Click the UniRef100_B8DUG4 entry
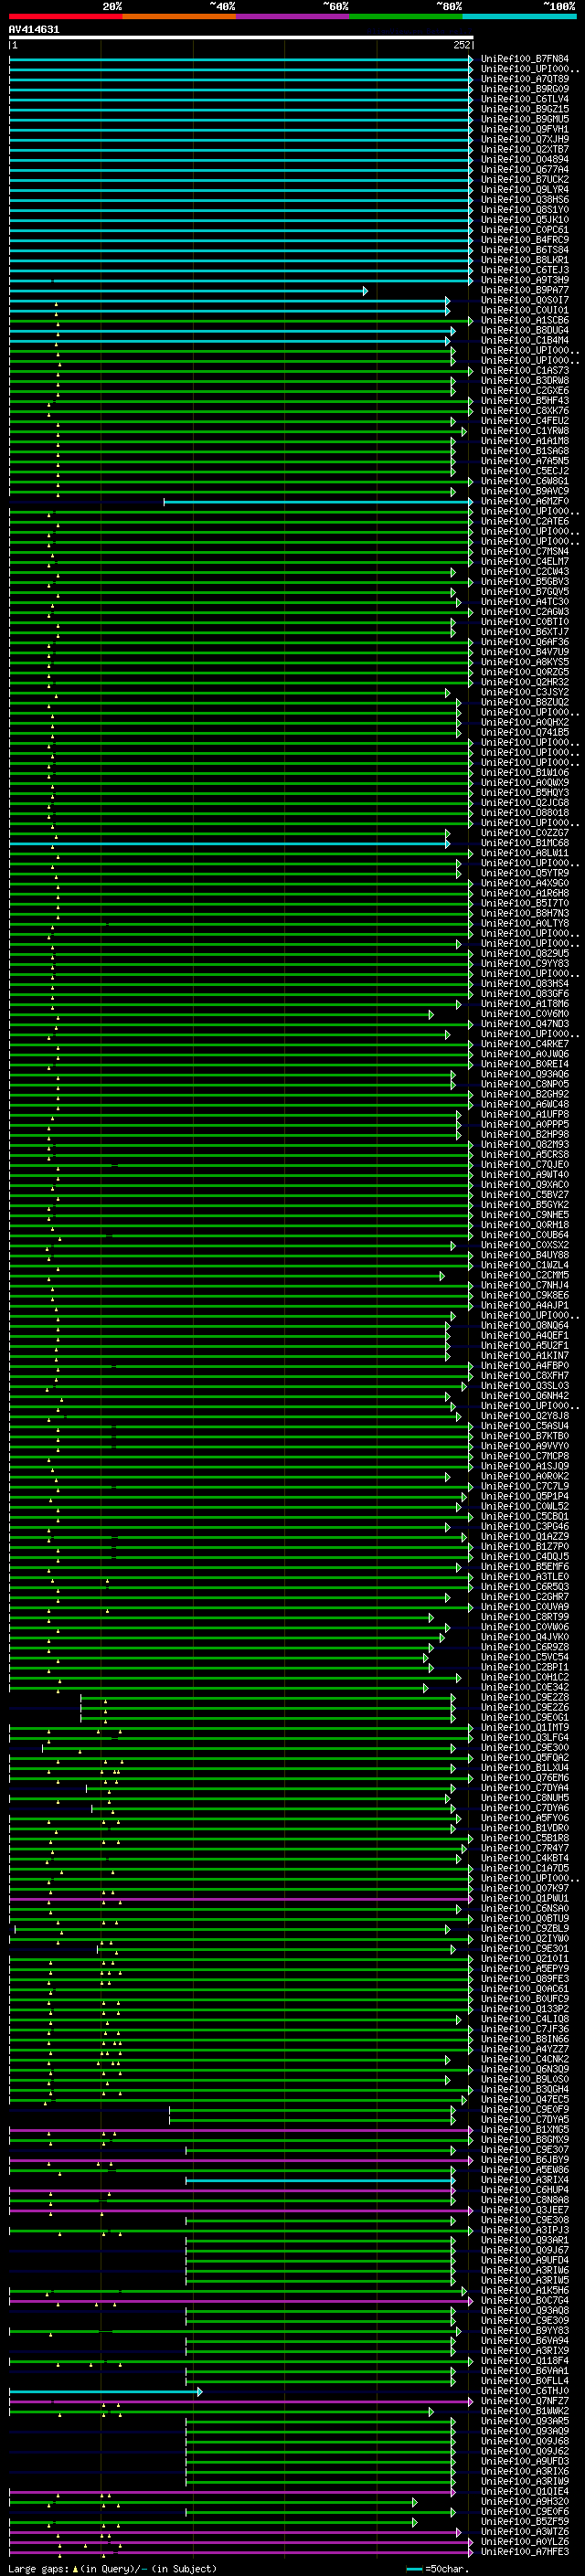Viewport: 585px width, 2576px height. click(525, 330)
